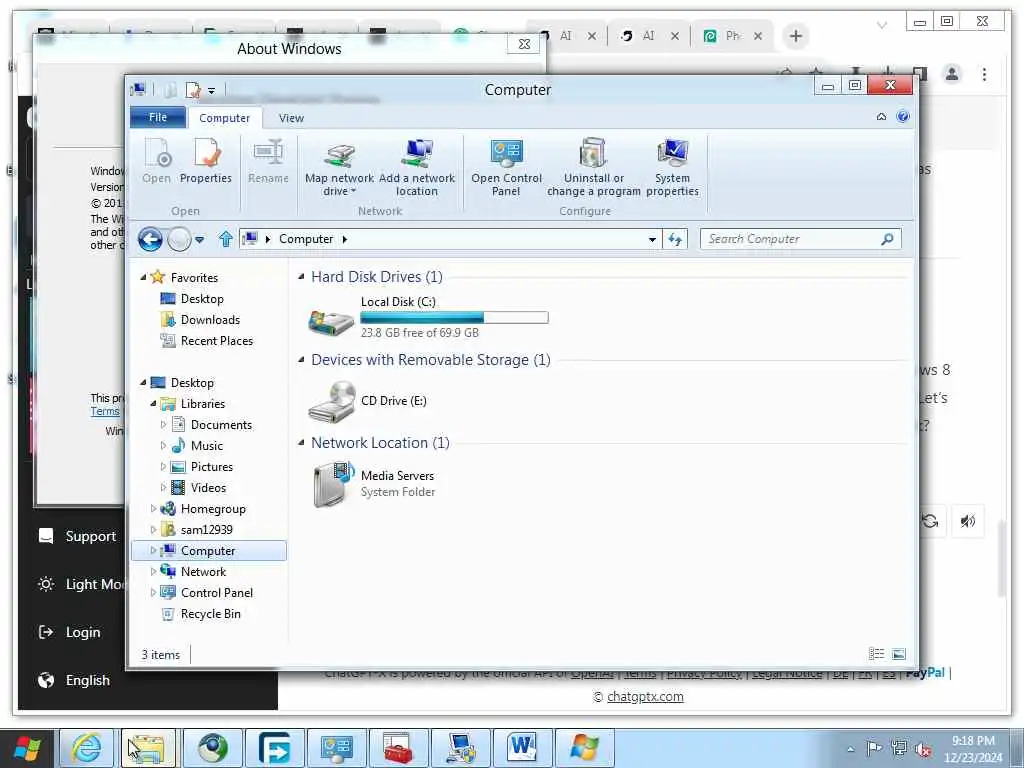The width and height of the screenshot is (1024, 768).
Task: Select the Computer ribbon tab
Action: coord(225,118)
